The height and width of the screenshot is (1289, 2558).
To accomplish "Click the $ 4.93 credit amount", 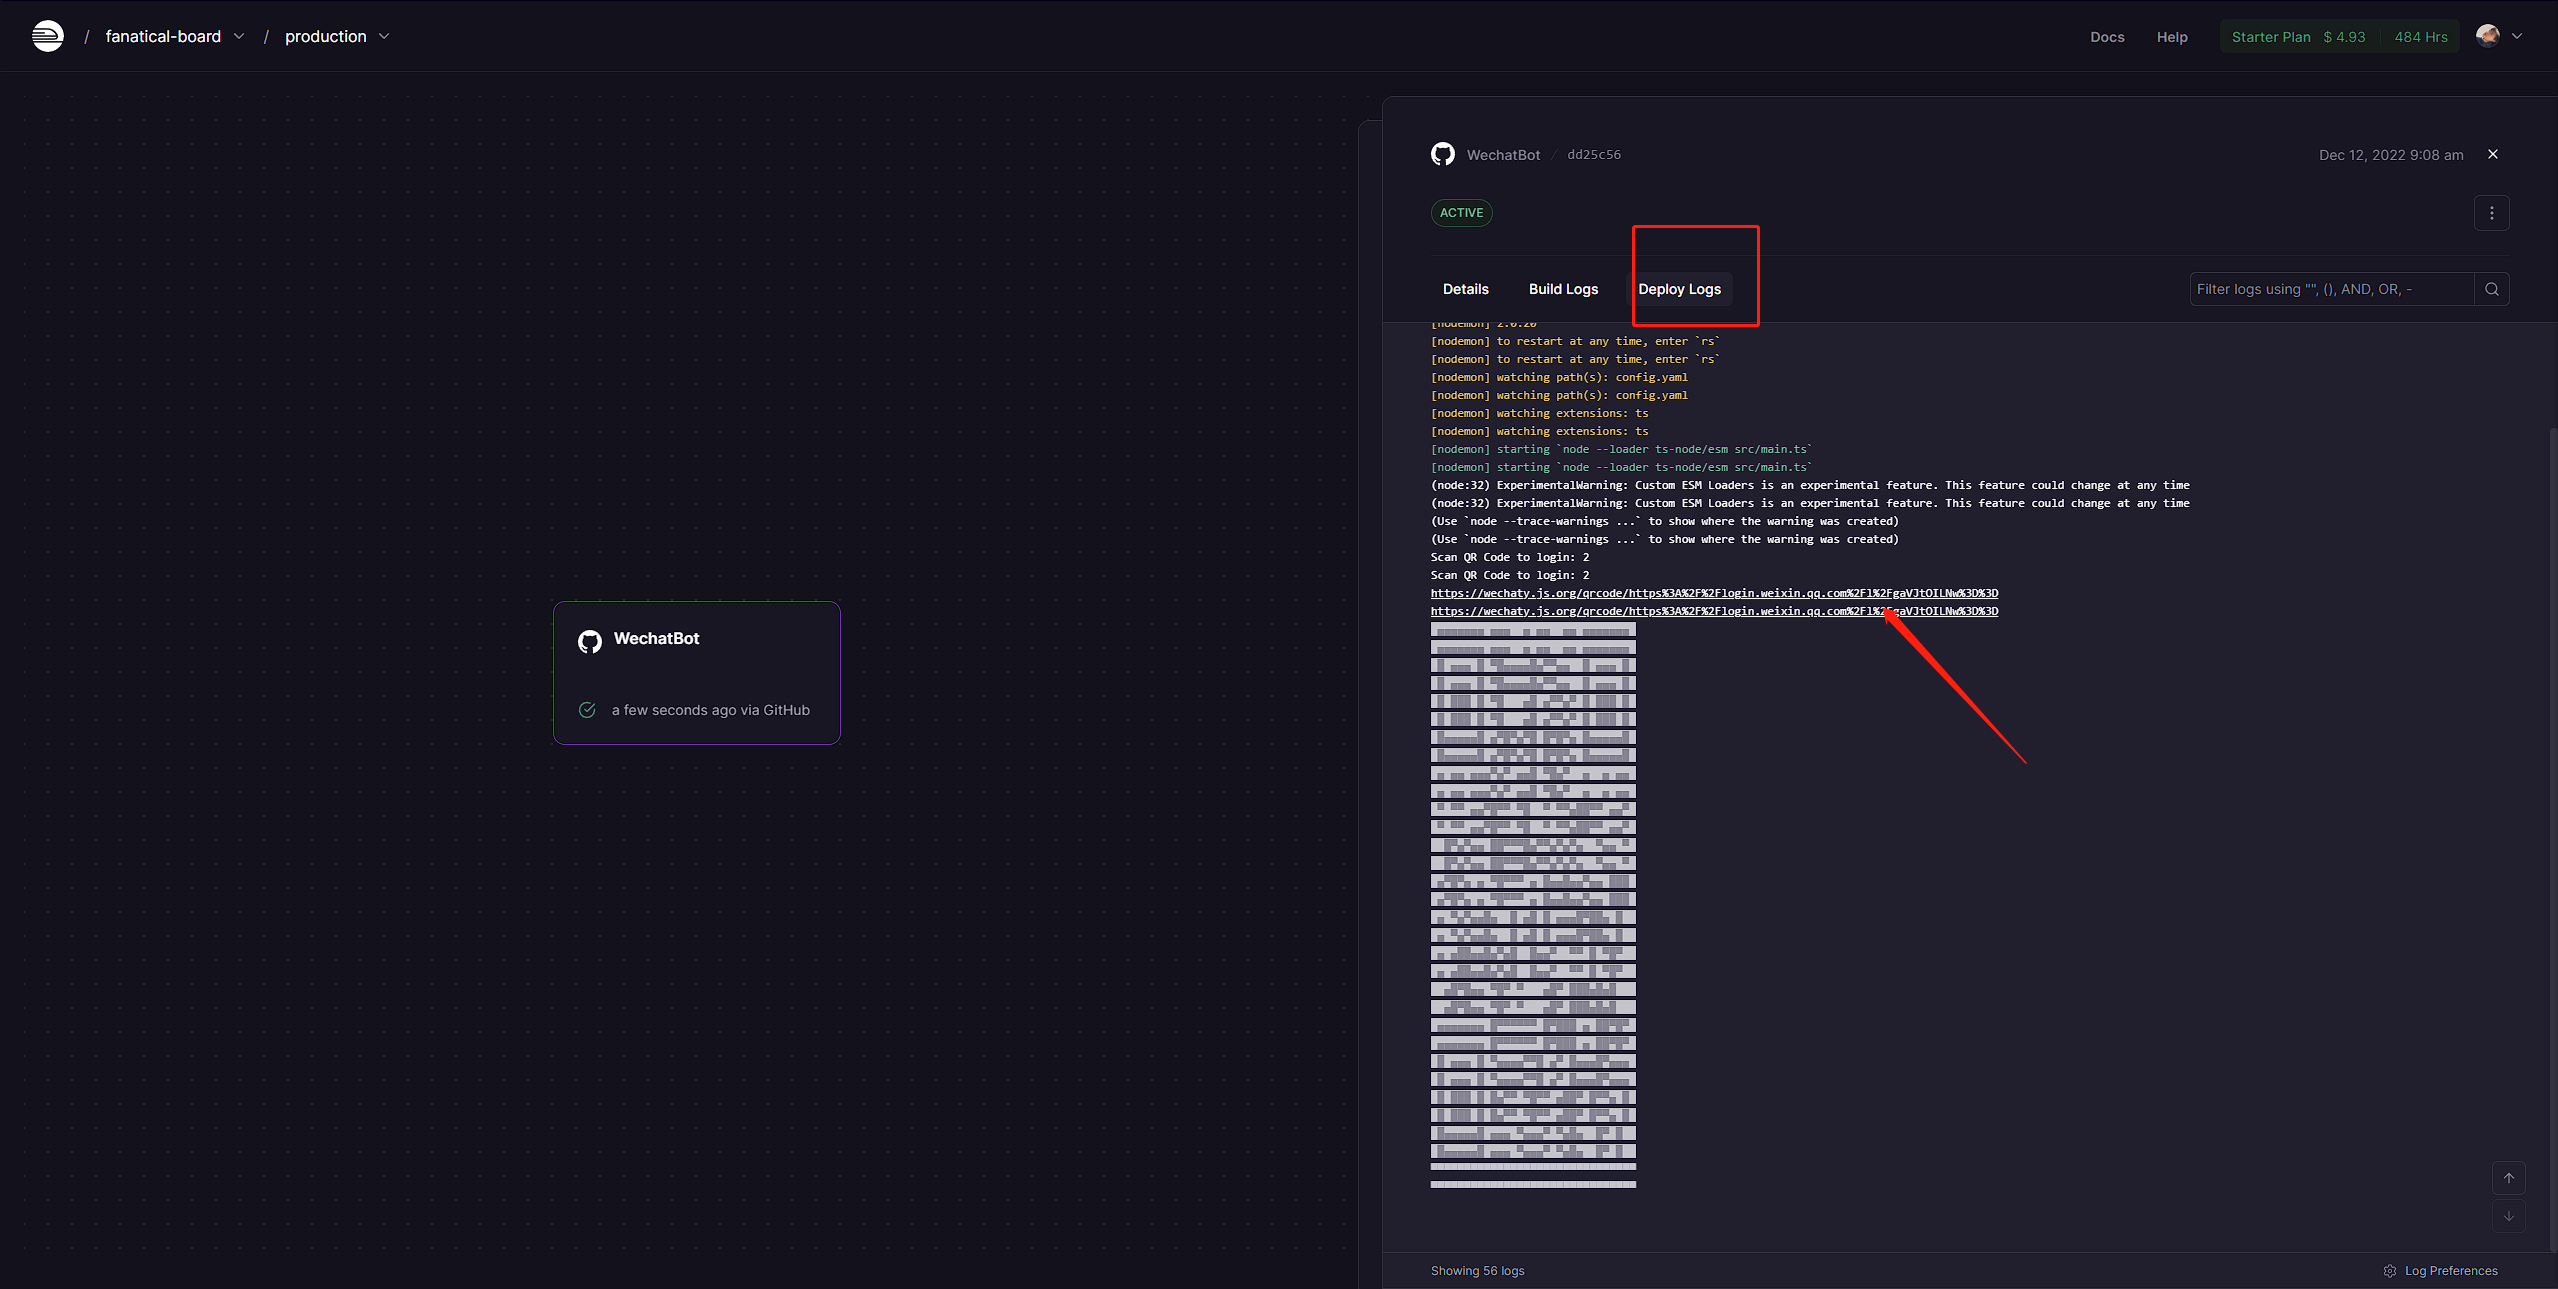I will [x=2344, y=37].
